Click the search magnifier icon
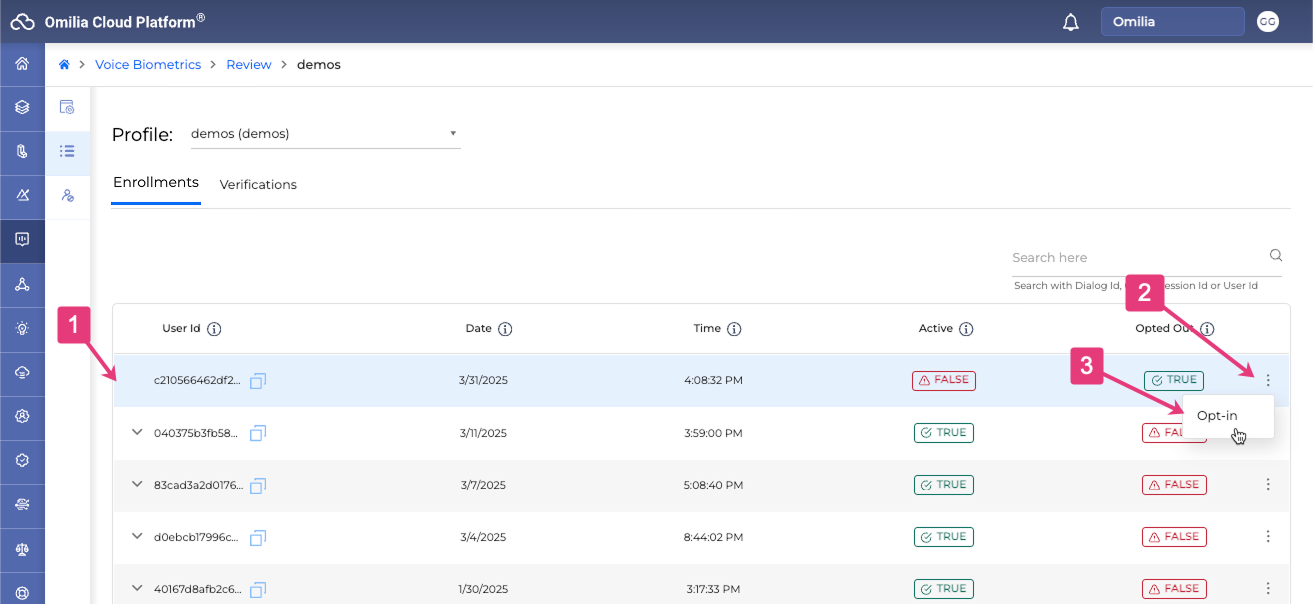 (x=1276, y=255)
